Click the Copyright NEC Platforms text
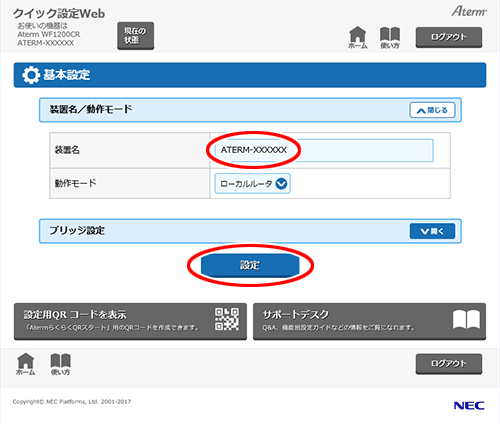Viewport: 500px width, 424px height. click(72, 402)
